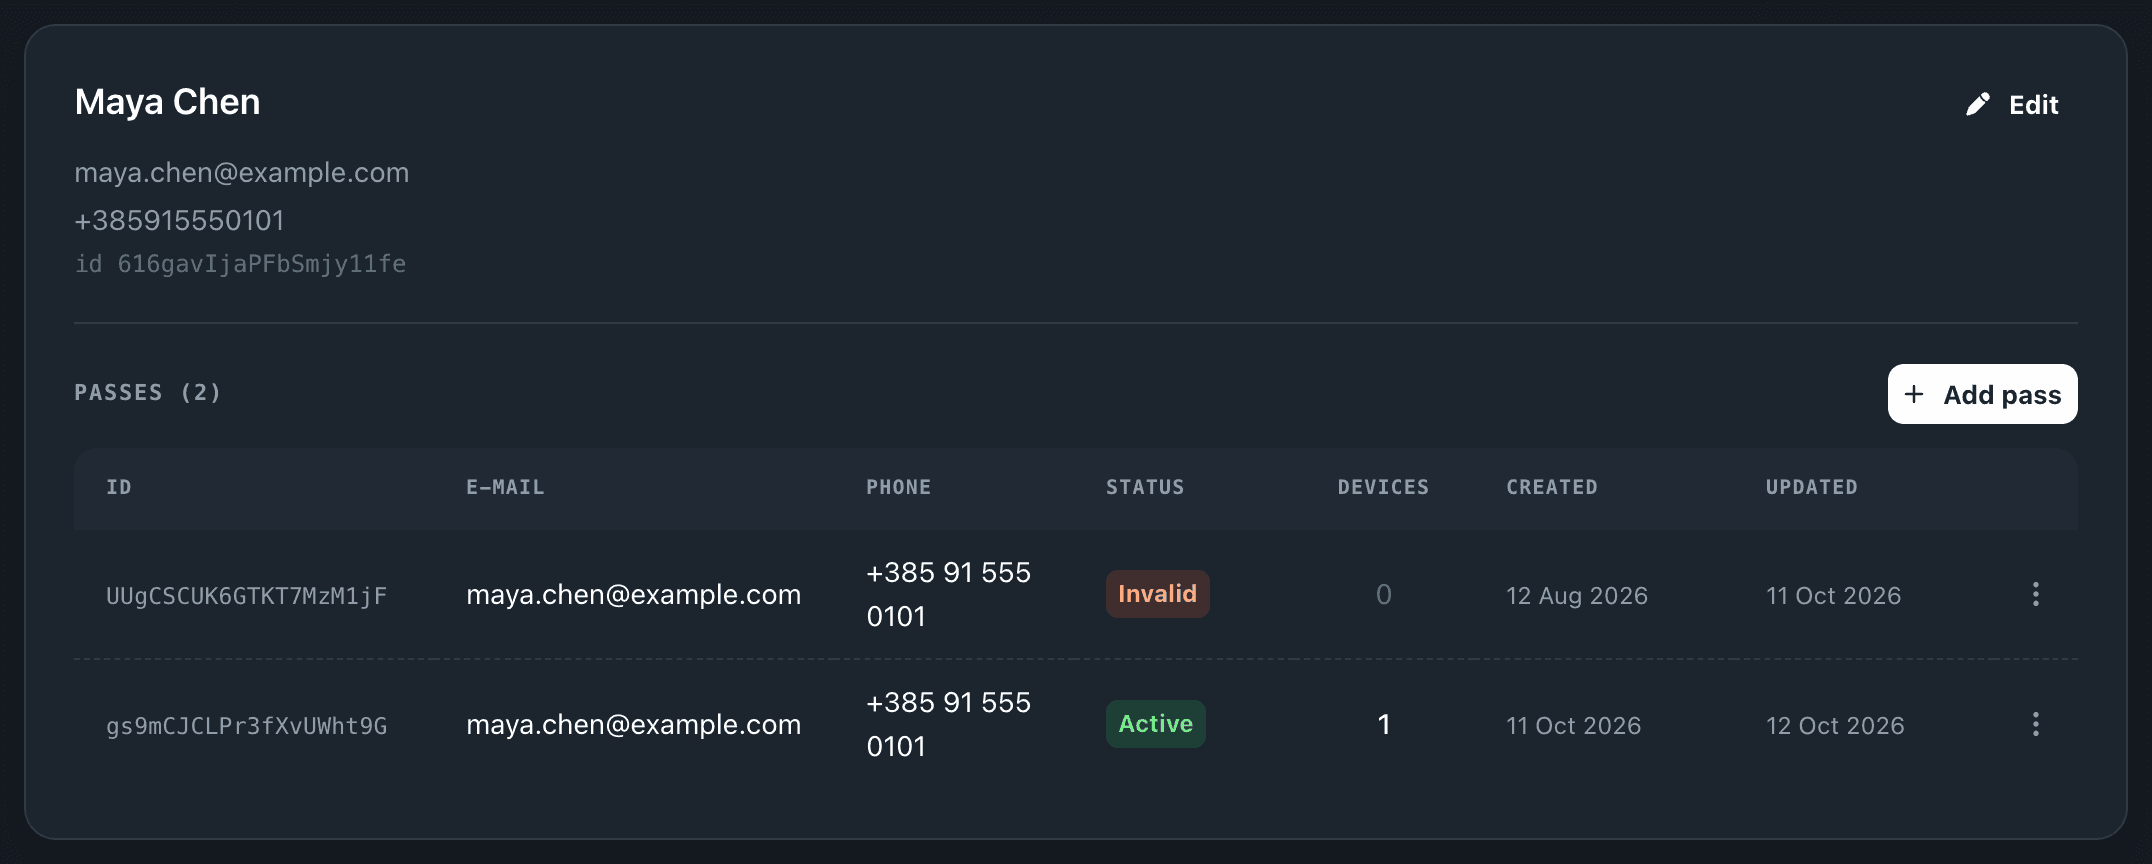Select pass ID gs9mCJCLPr3fXvUWht9G

[246, 726]
